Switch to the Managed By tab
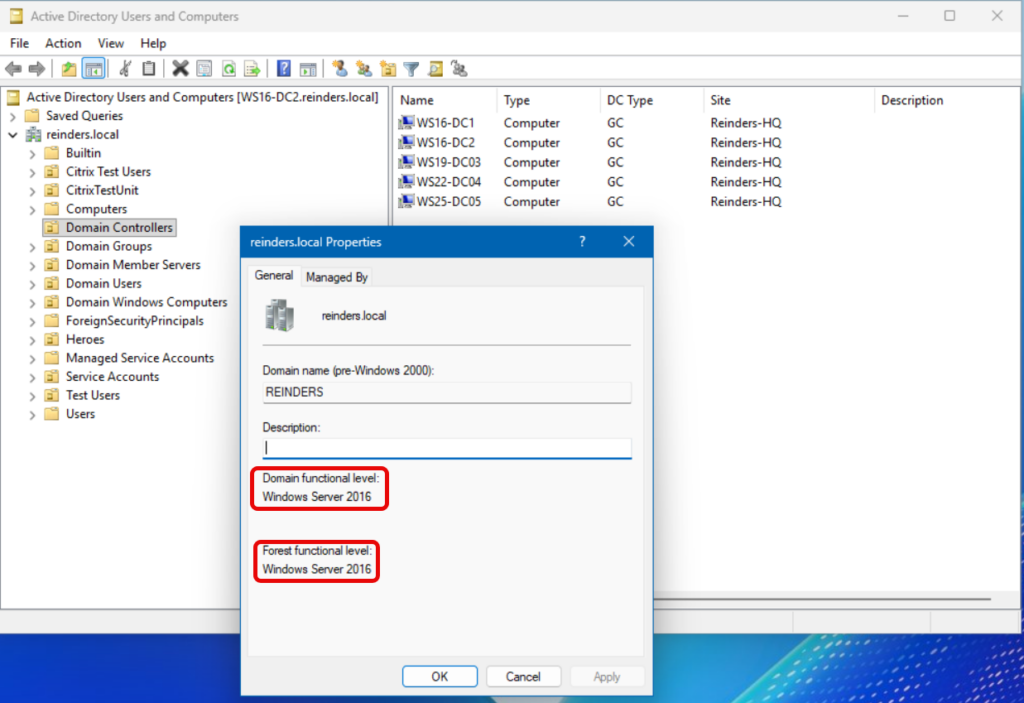This screenshot has width=1024, height=703. [x=337, y=277]
